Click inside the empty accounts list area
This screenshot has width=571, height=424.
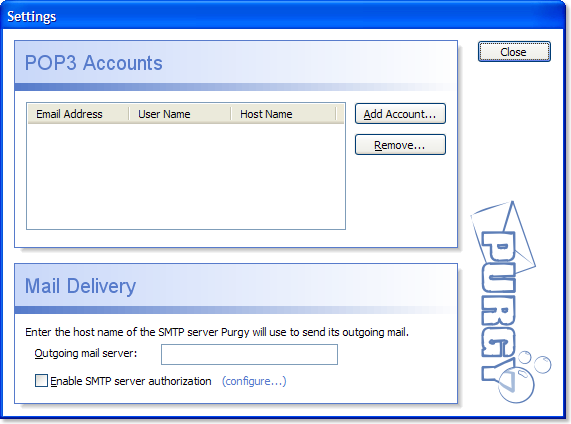click(186, 176)
